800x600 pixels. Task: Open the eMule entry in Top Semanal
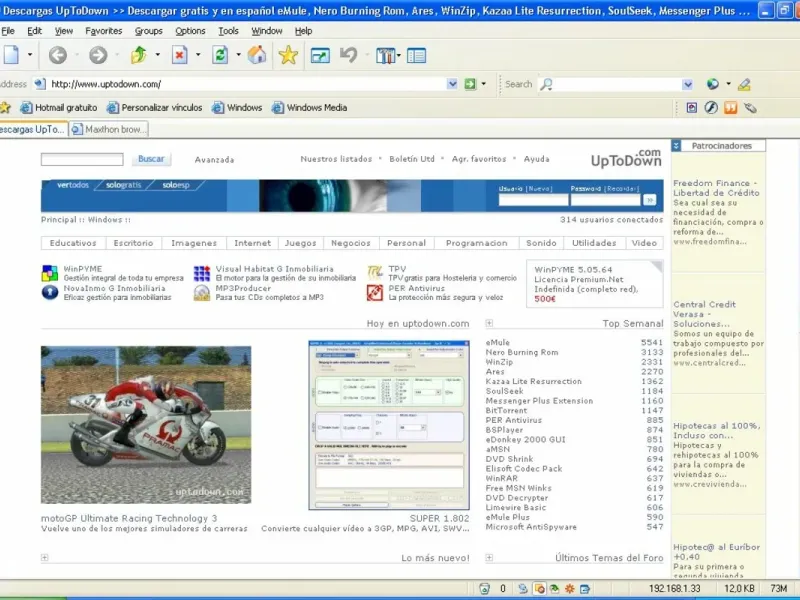coord(498,342)
